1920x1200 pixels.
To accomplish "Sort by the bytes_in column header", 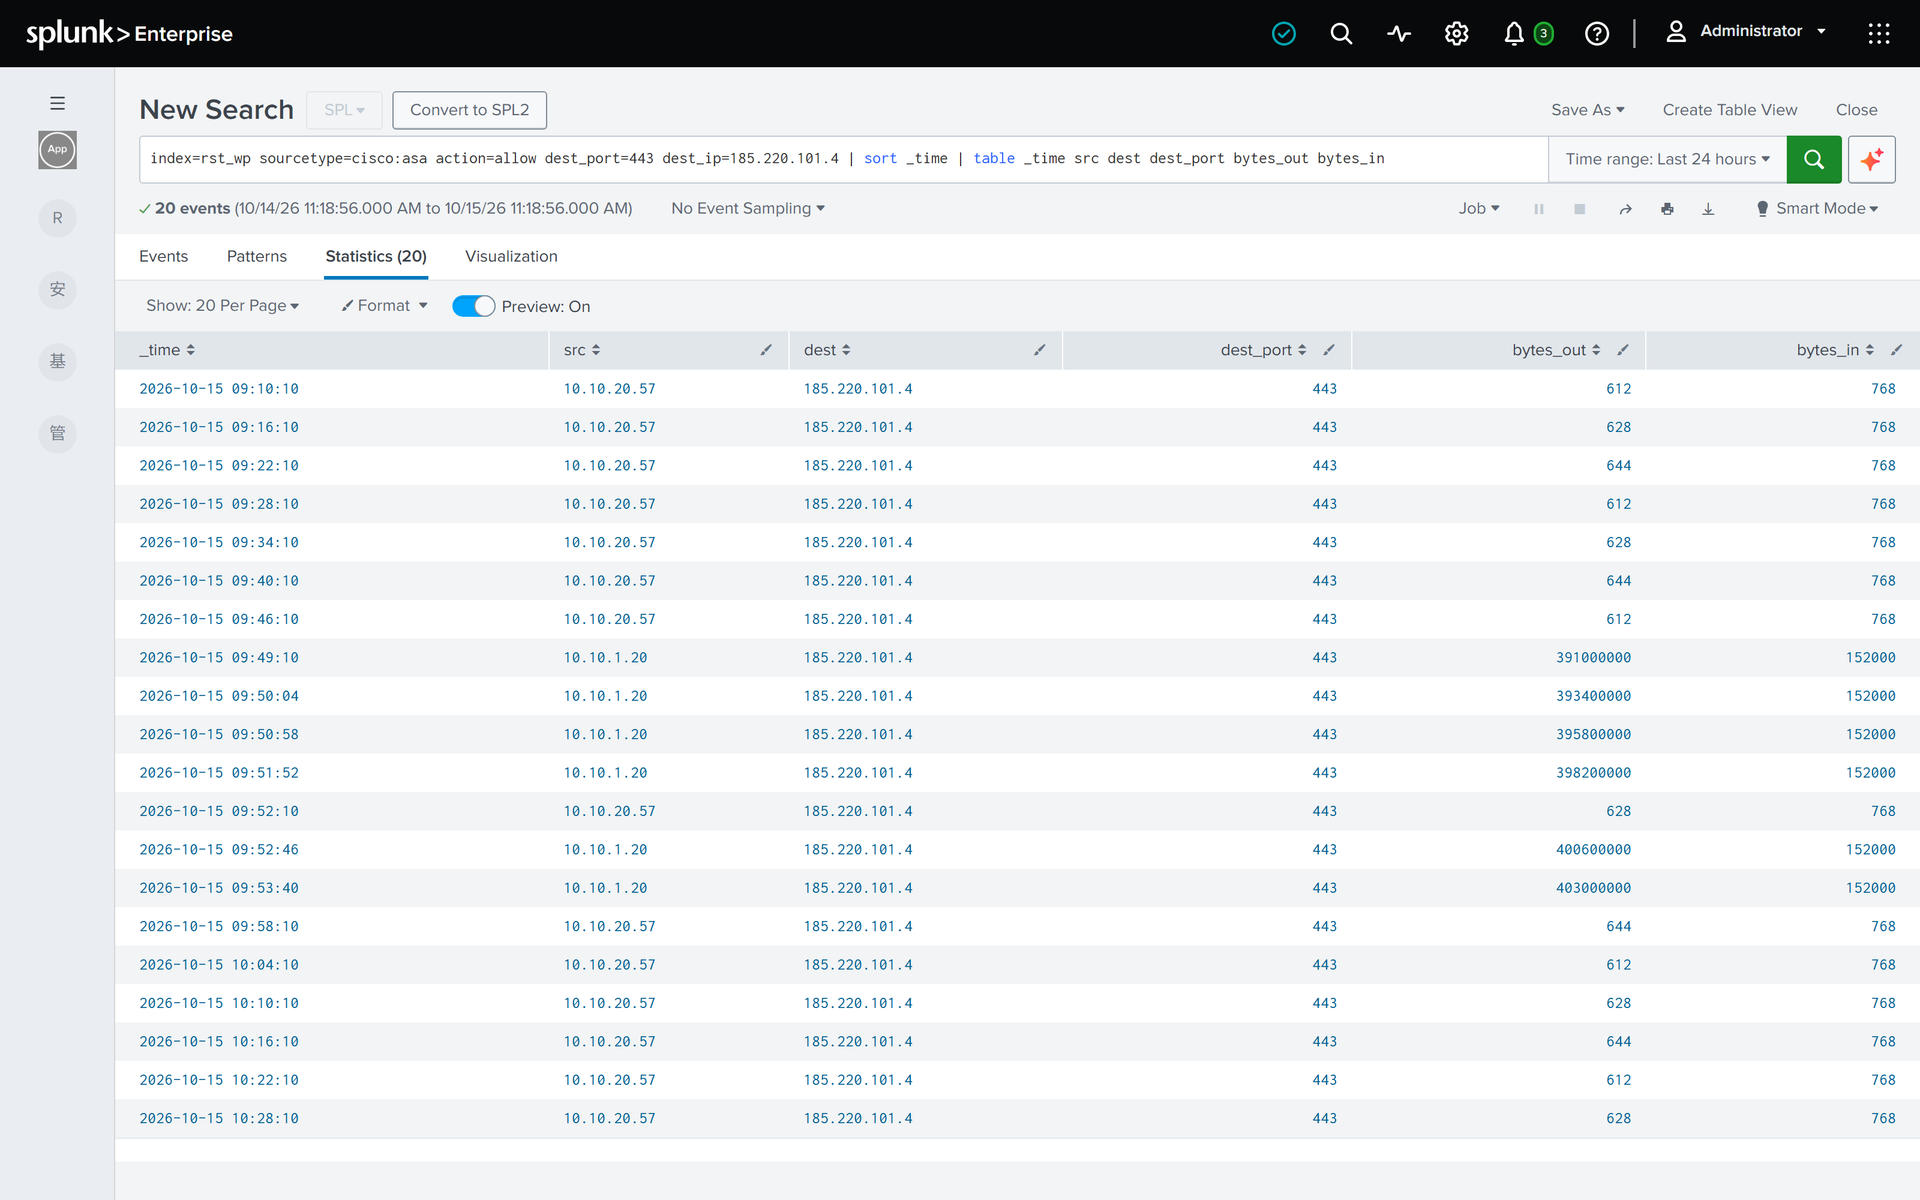I will (x=1834, y=350).
